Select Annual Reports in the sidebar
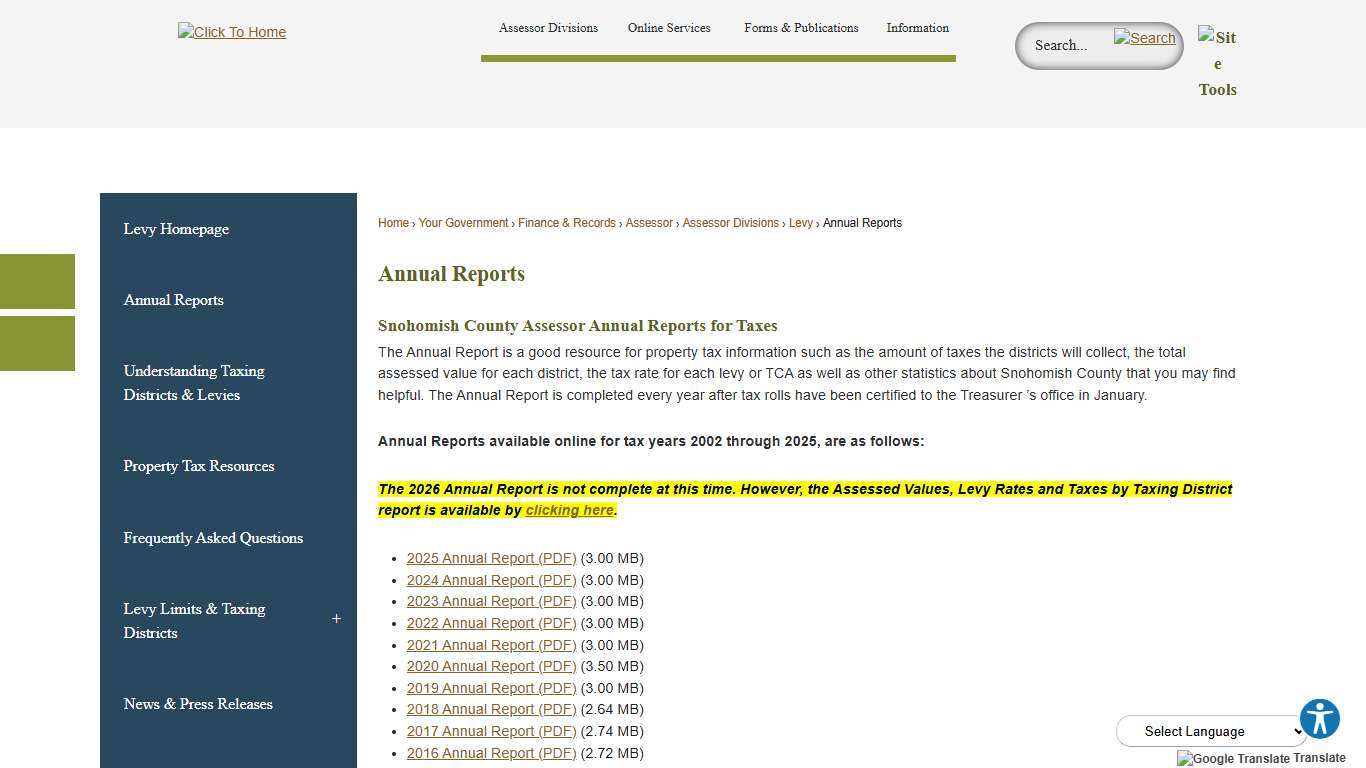1366x768 pixels. [173, 300]
